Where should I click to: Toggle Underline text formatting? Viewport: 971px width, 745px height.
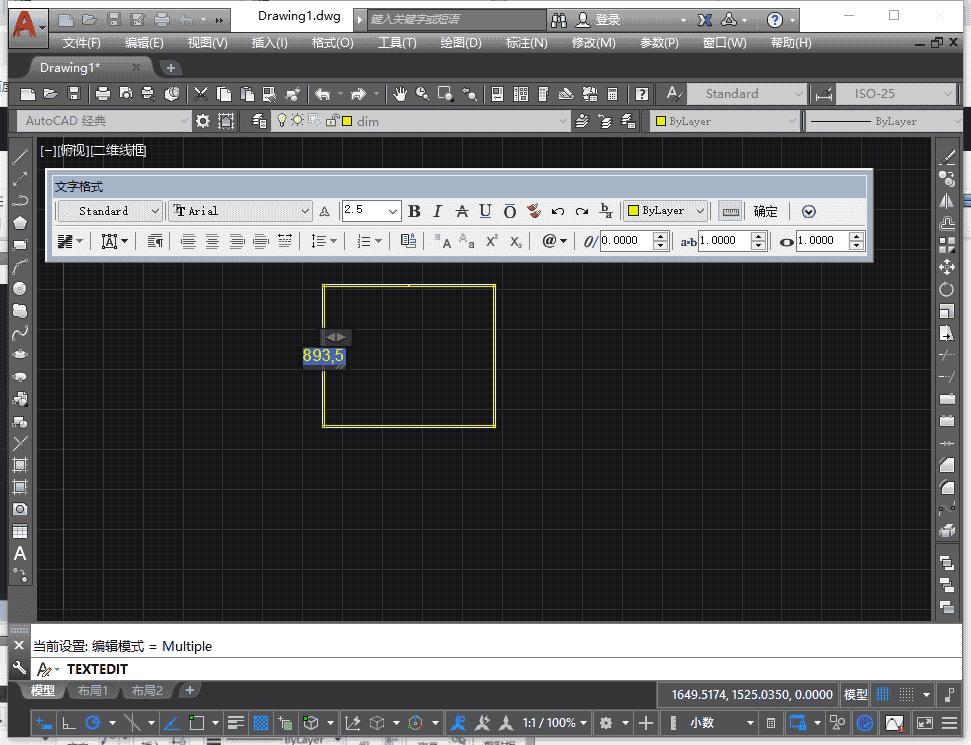point(486,212)
